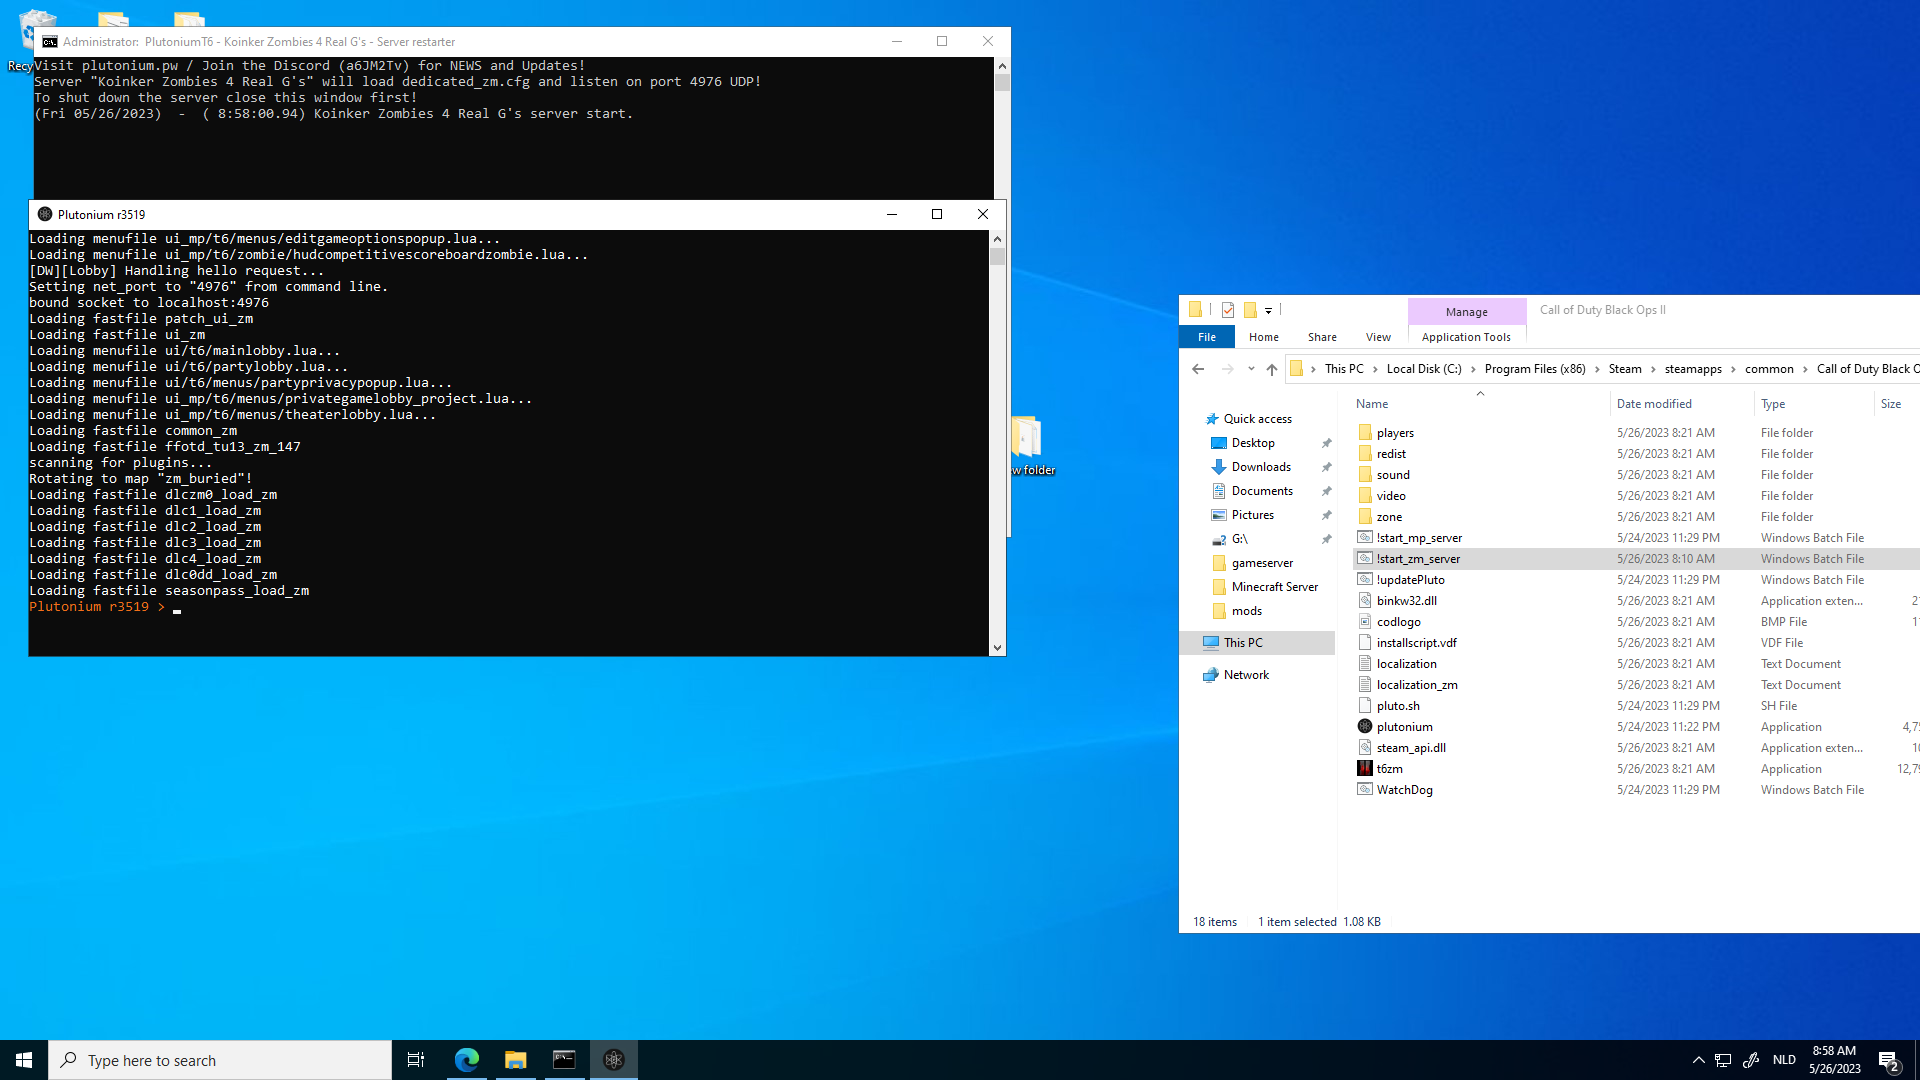This screenshot has height=1080, width=1920.
Task: Expand the chevron after Steam in address bar
Action: tap(1653, 369)
